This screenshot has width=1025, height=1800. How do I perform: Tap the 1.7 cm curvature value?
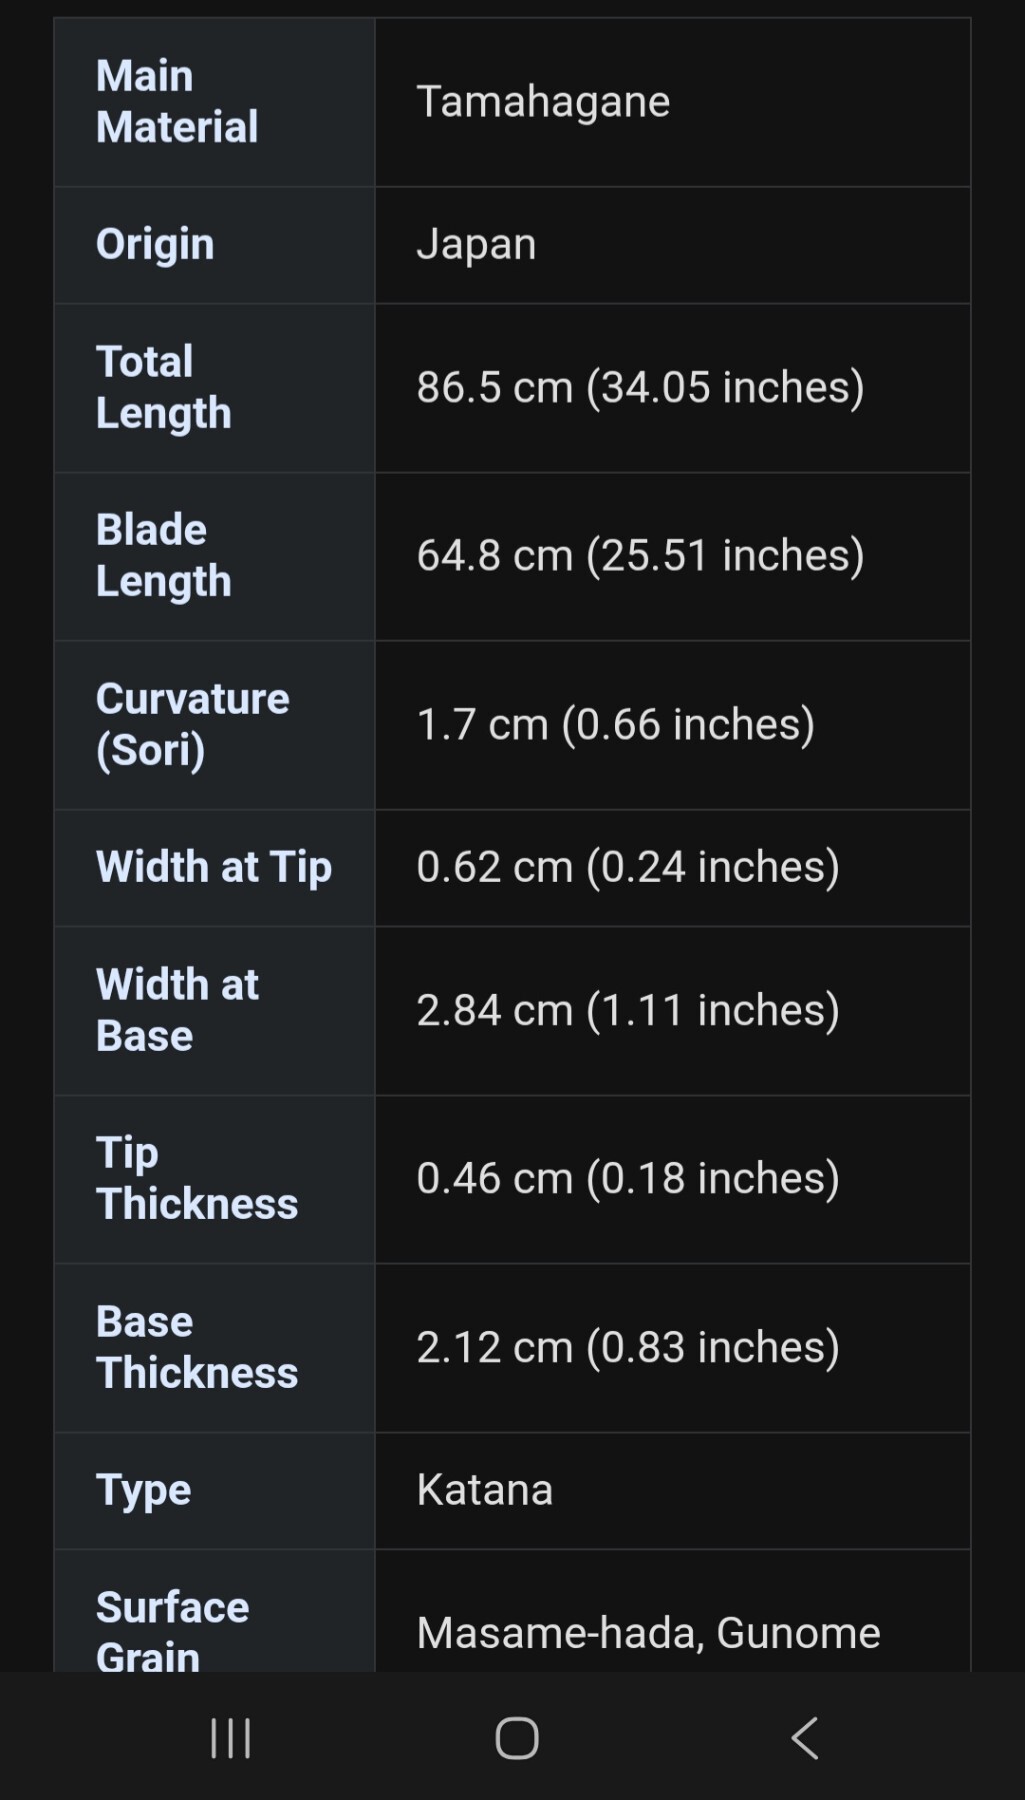[x=615, y=724]
